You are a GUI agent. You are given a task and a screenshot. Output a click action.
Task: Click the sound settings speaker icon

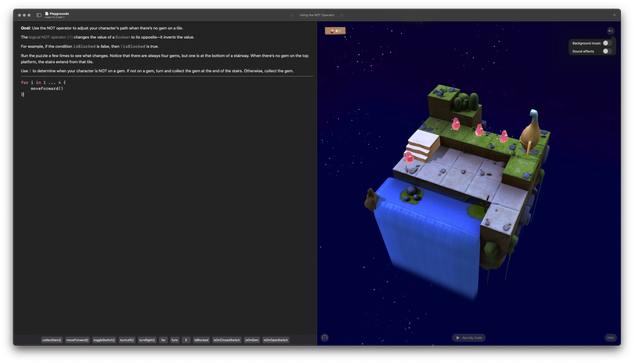coord(611,31)
